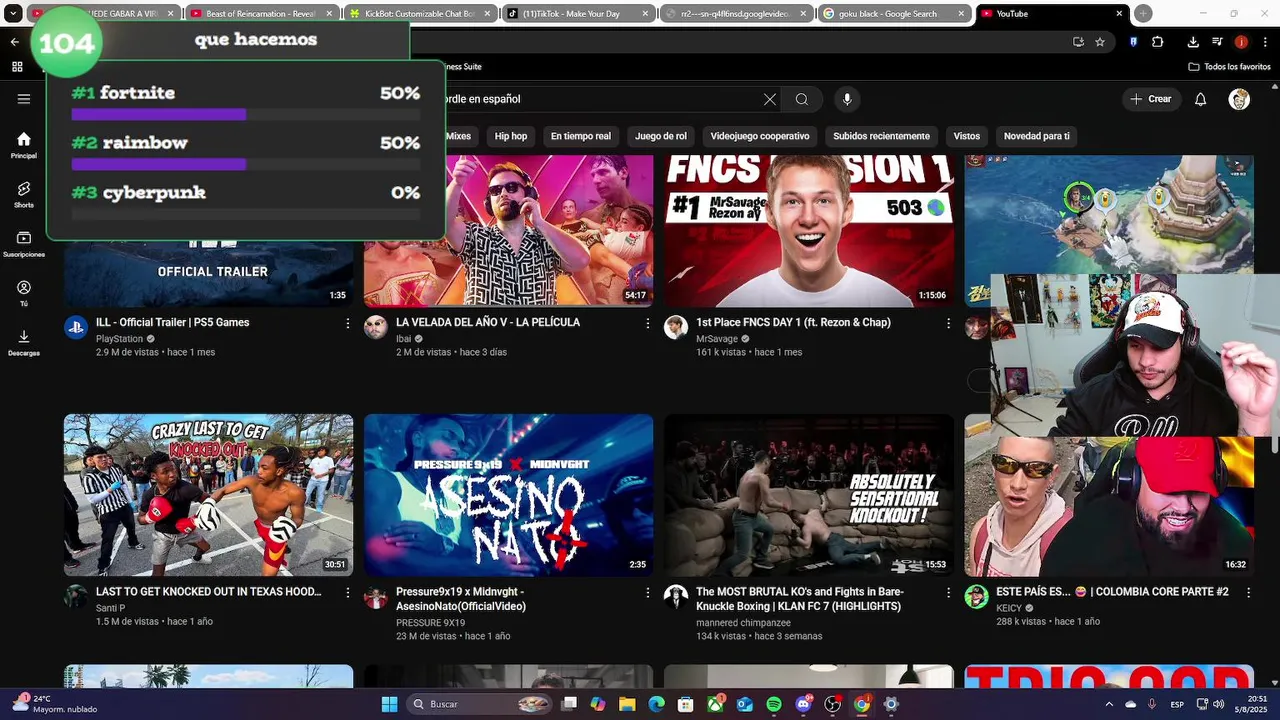Open Spotify from the taskbar

click(x=774, y=704)
